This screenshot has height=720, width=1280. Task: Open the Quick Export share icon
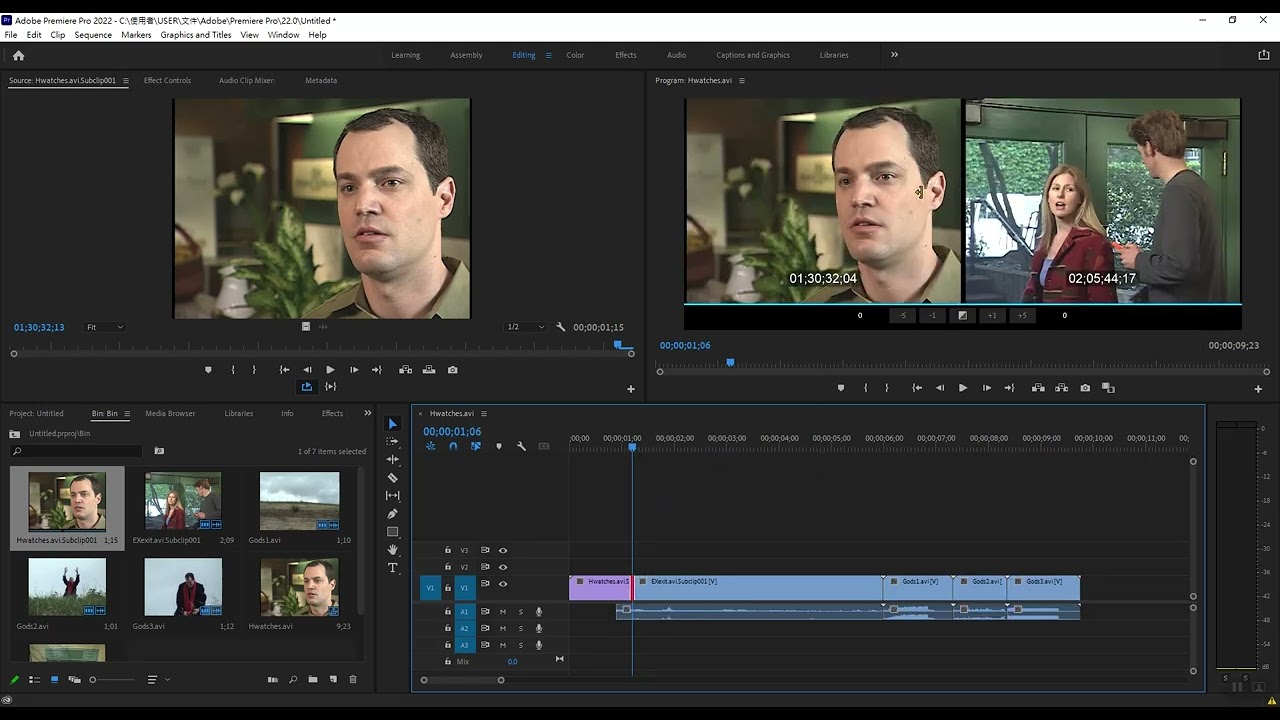[1263, 55]
